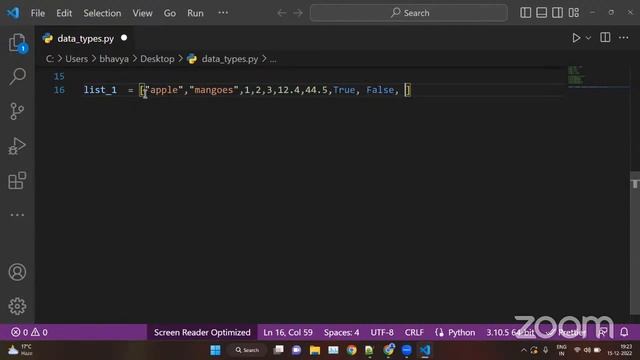Run the Python file with play button

pyautogui.click(x=576, y=38)
